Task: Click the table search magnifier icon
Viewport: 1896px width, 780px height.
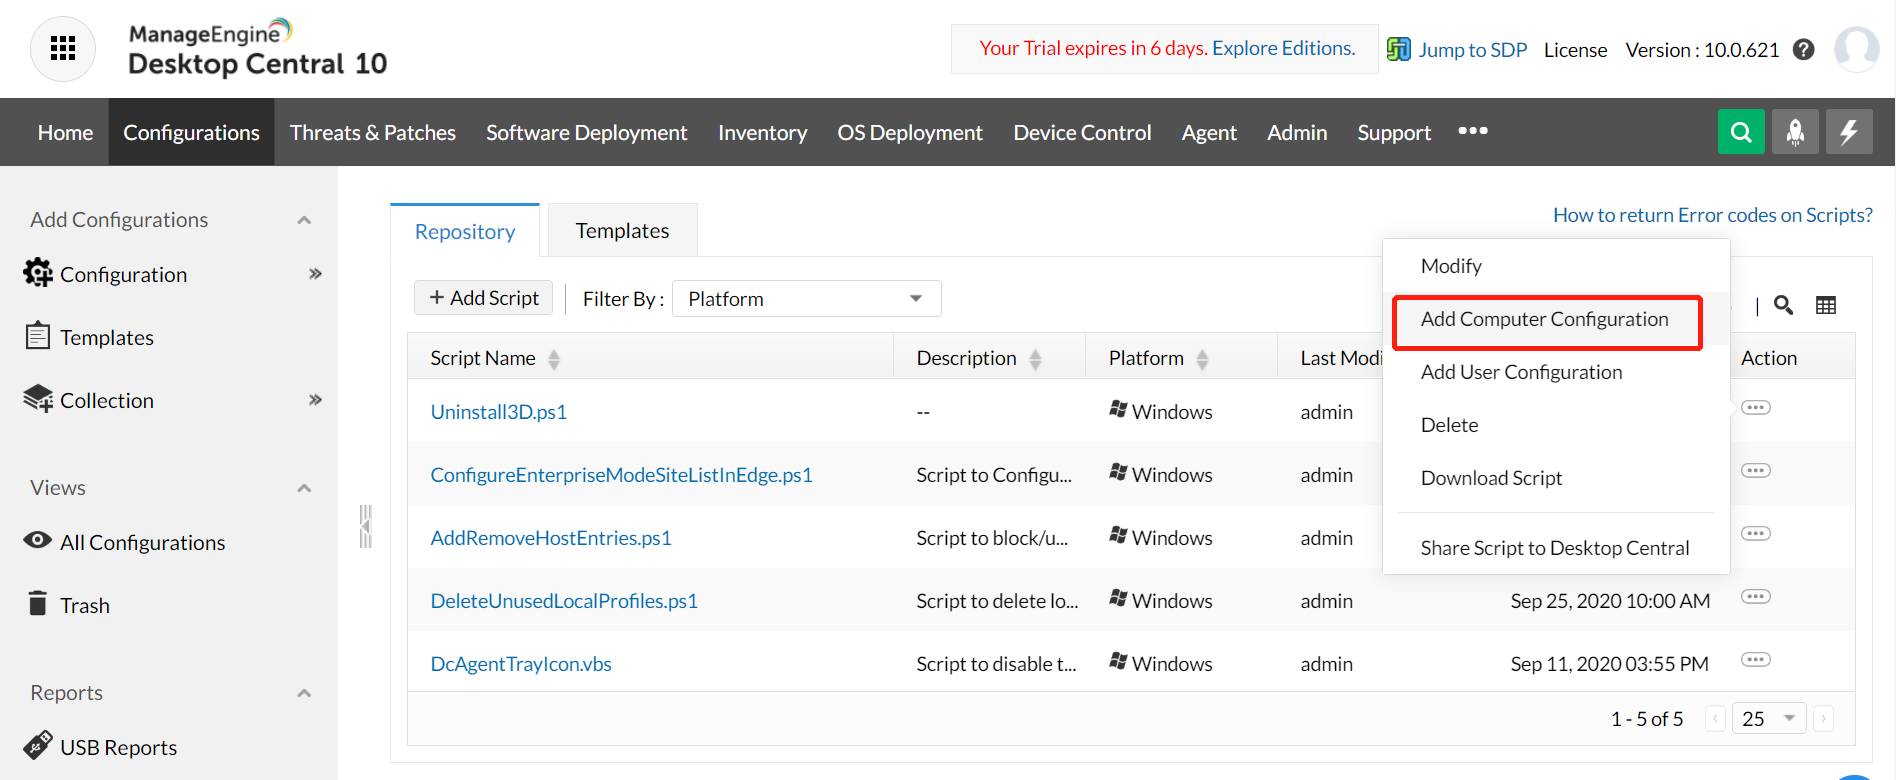Action: point(1783,305)
